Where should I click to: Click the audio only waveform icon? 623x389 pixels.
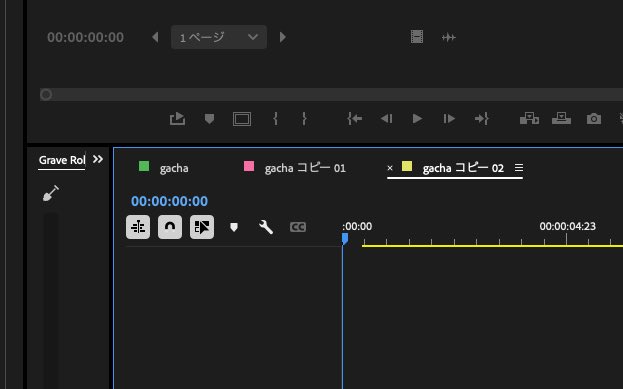[x=449, y=37]
